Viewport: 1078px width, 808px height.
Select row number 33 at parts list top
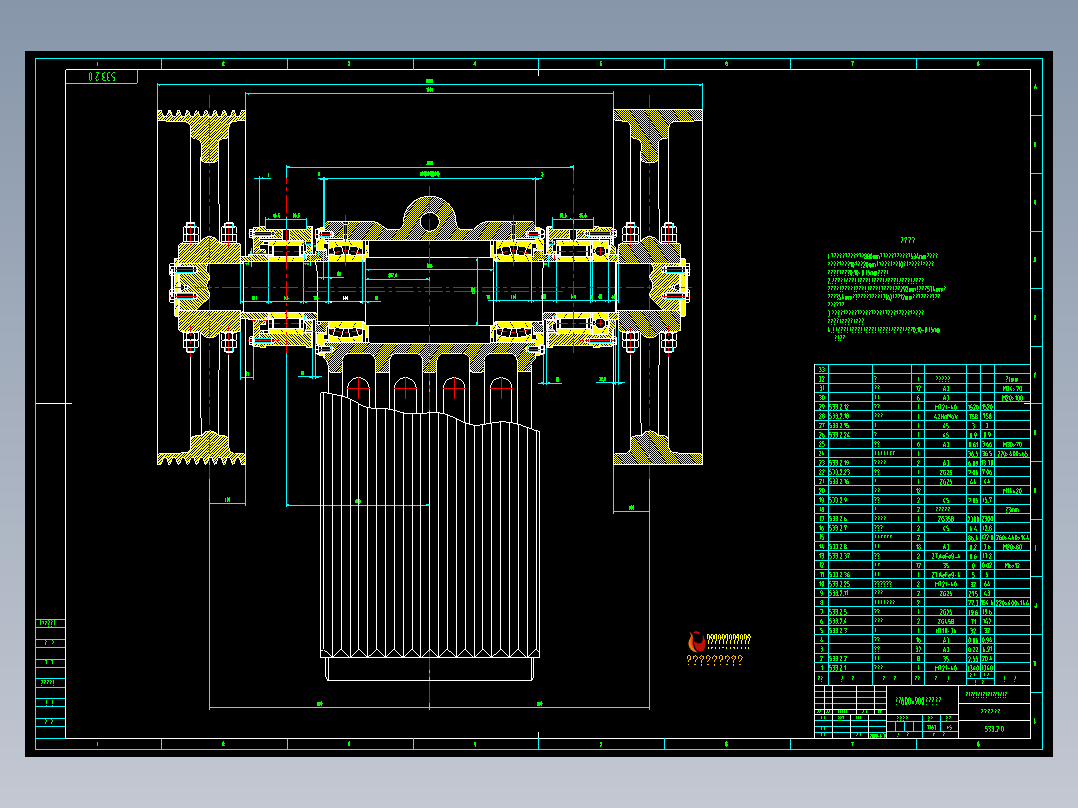pyautogui.click(x=821, y=369)
